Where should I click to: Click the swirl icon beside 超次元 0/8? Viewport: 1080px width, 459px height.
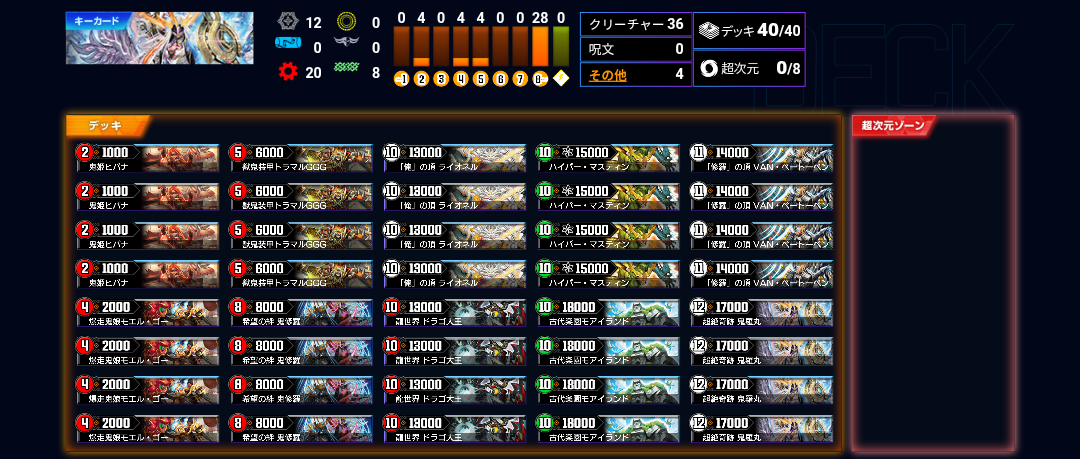(x=709, y=68)
